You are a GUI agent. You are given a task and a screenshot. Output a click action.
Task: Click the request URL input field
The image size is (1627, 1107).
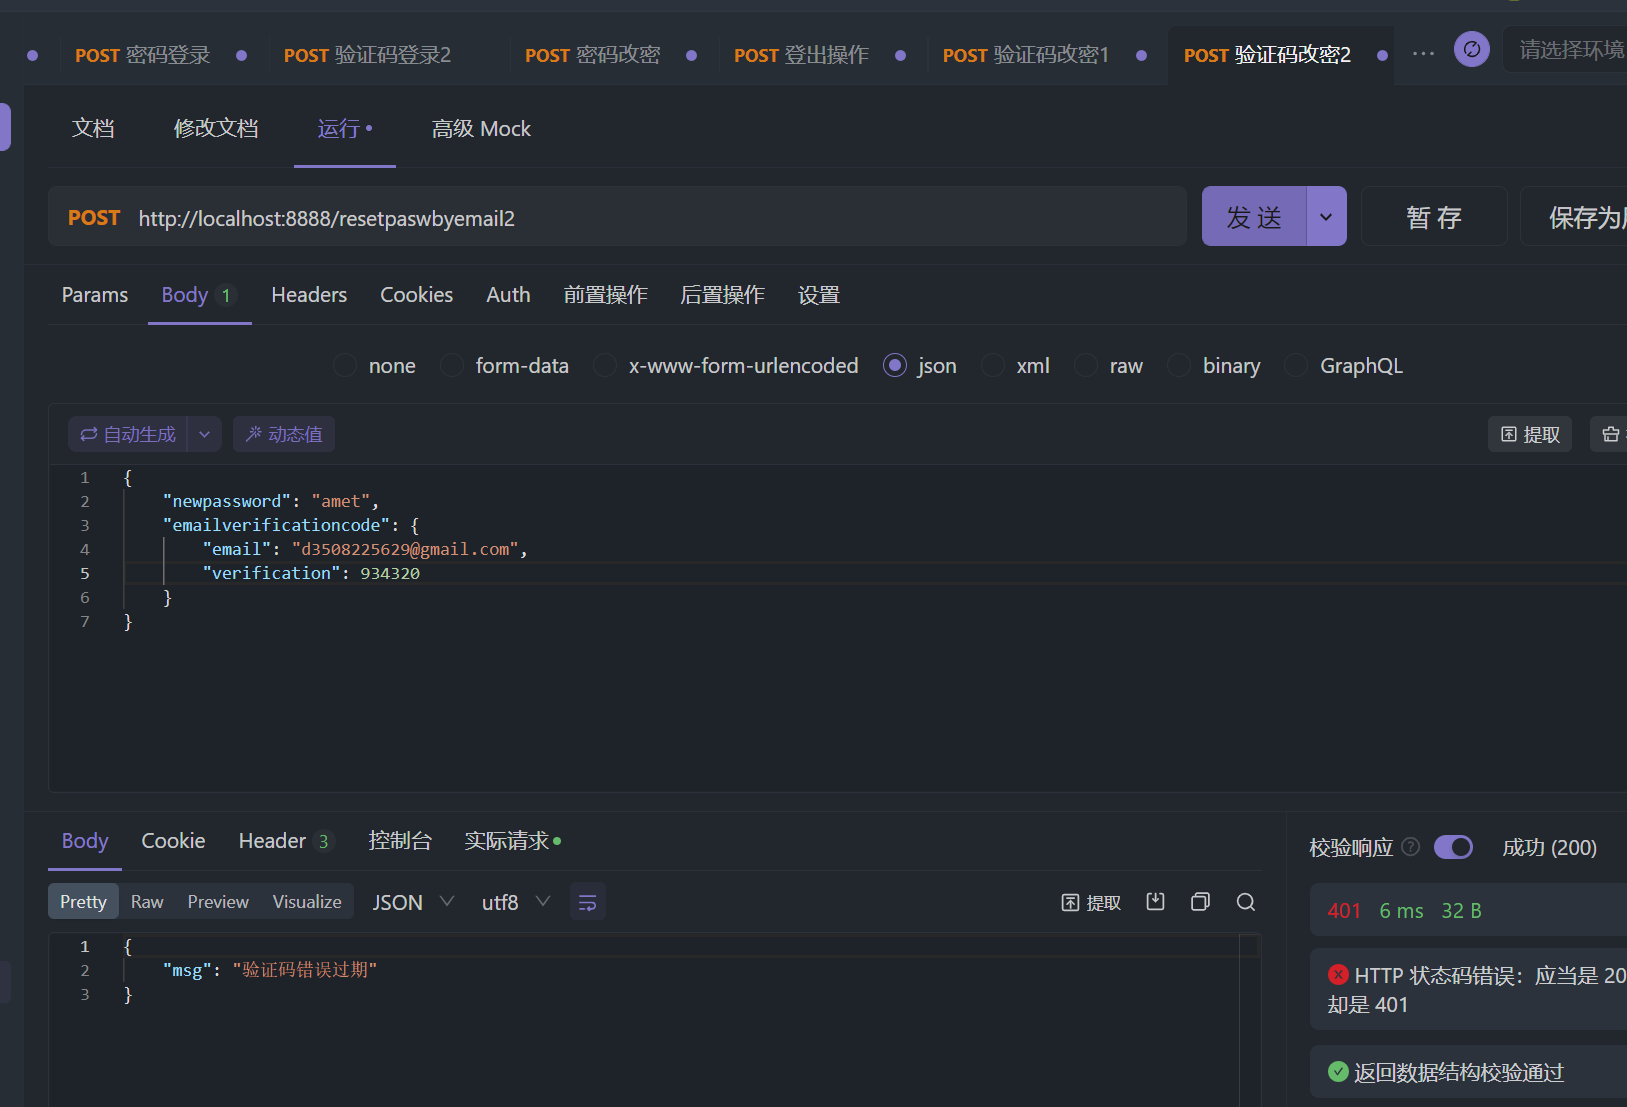655,218
